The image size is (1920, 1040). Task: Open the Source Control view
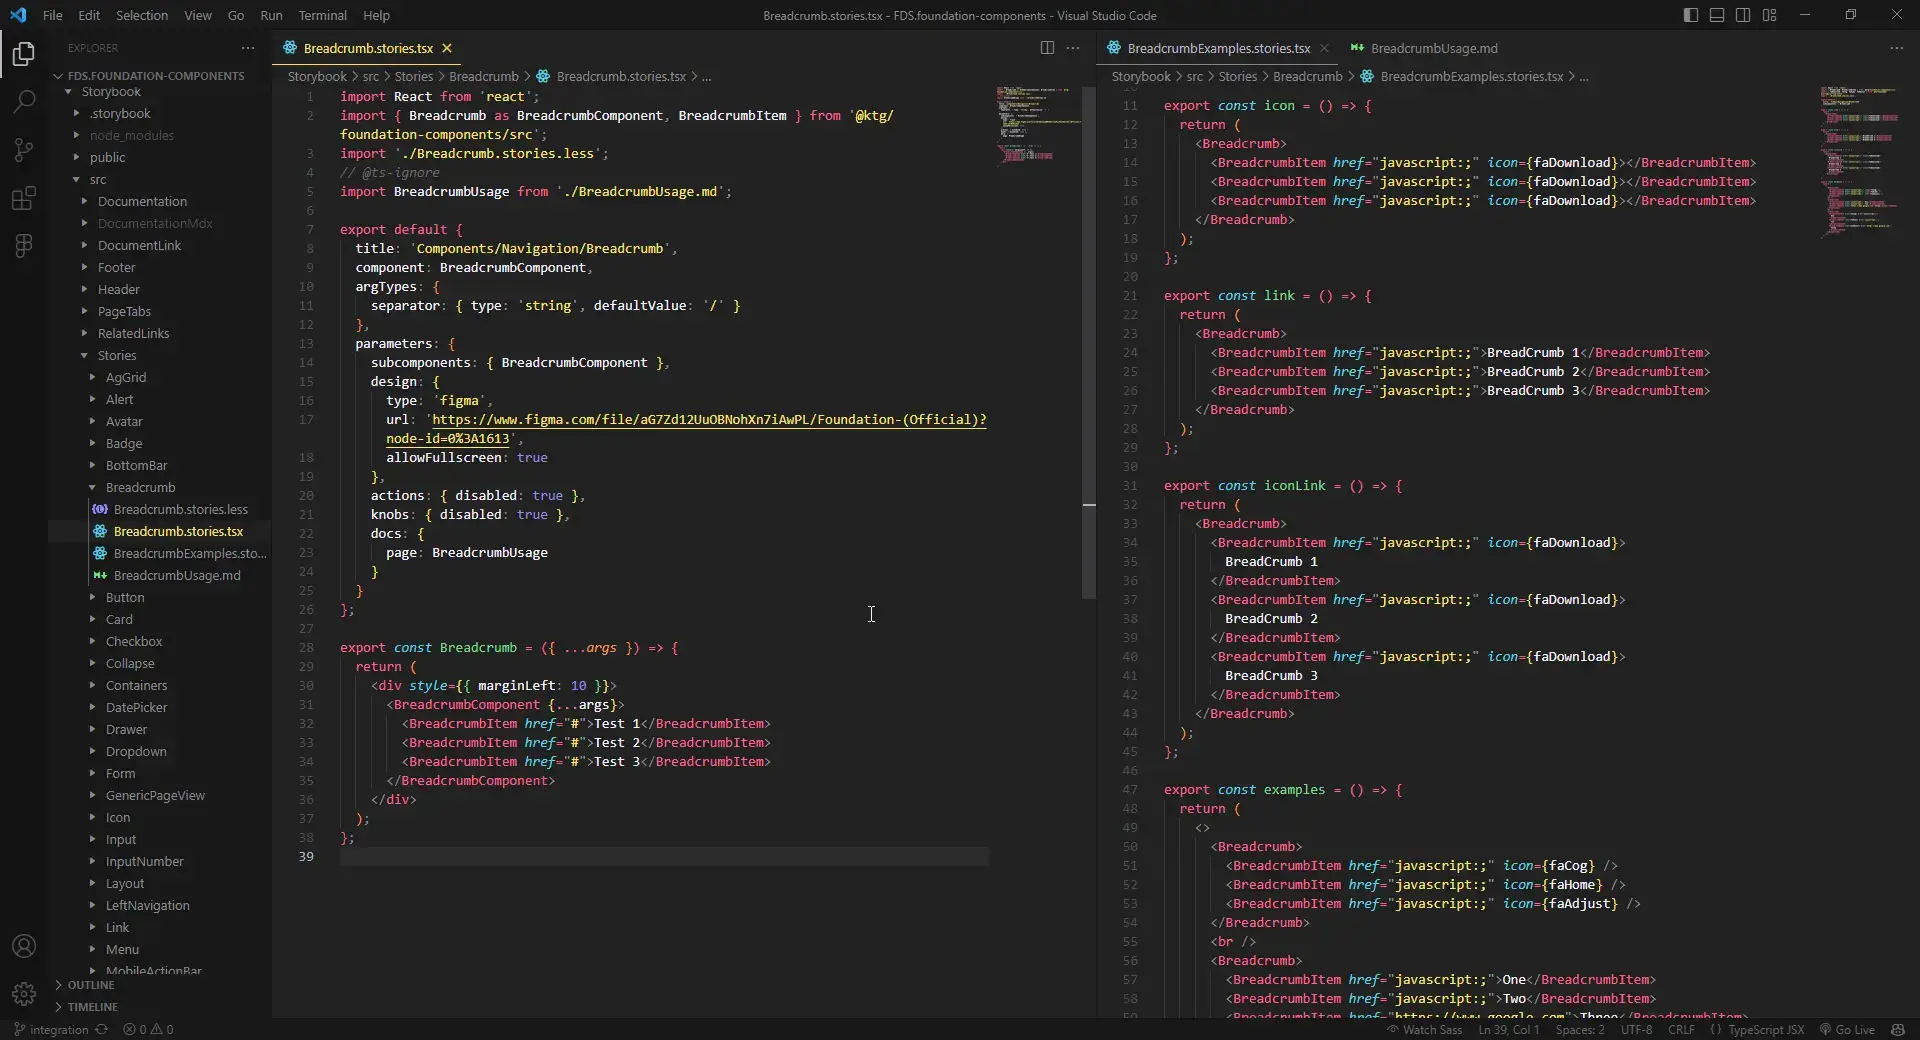pos(24,150)
